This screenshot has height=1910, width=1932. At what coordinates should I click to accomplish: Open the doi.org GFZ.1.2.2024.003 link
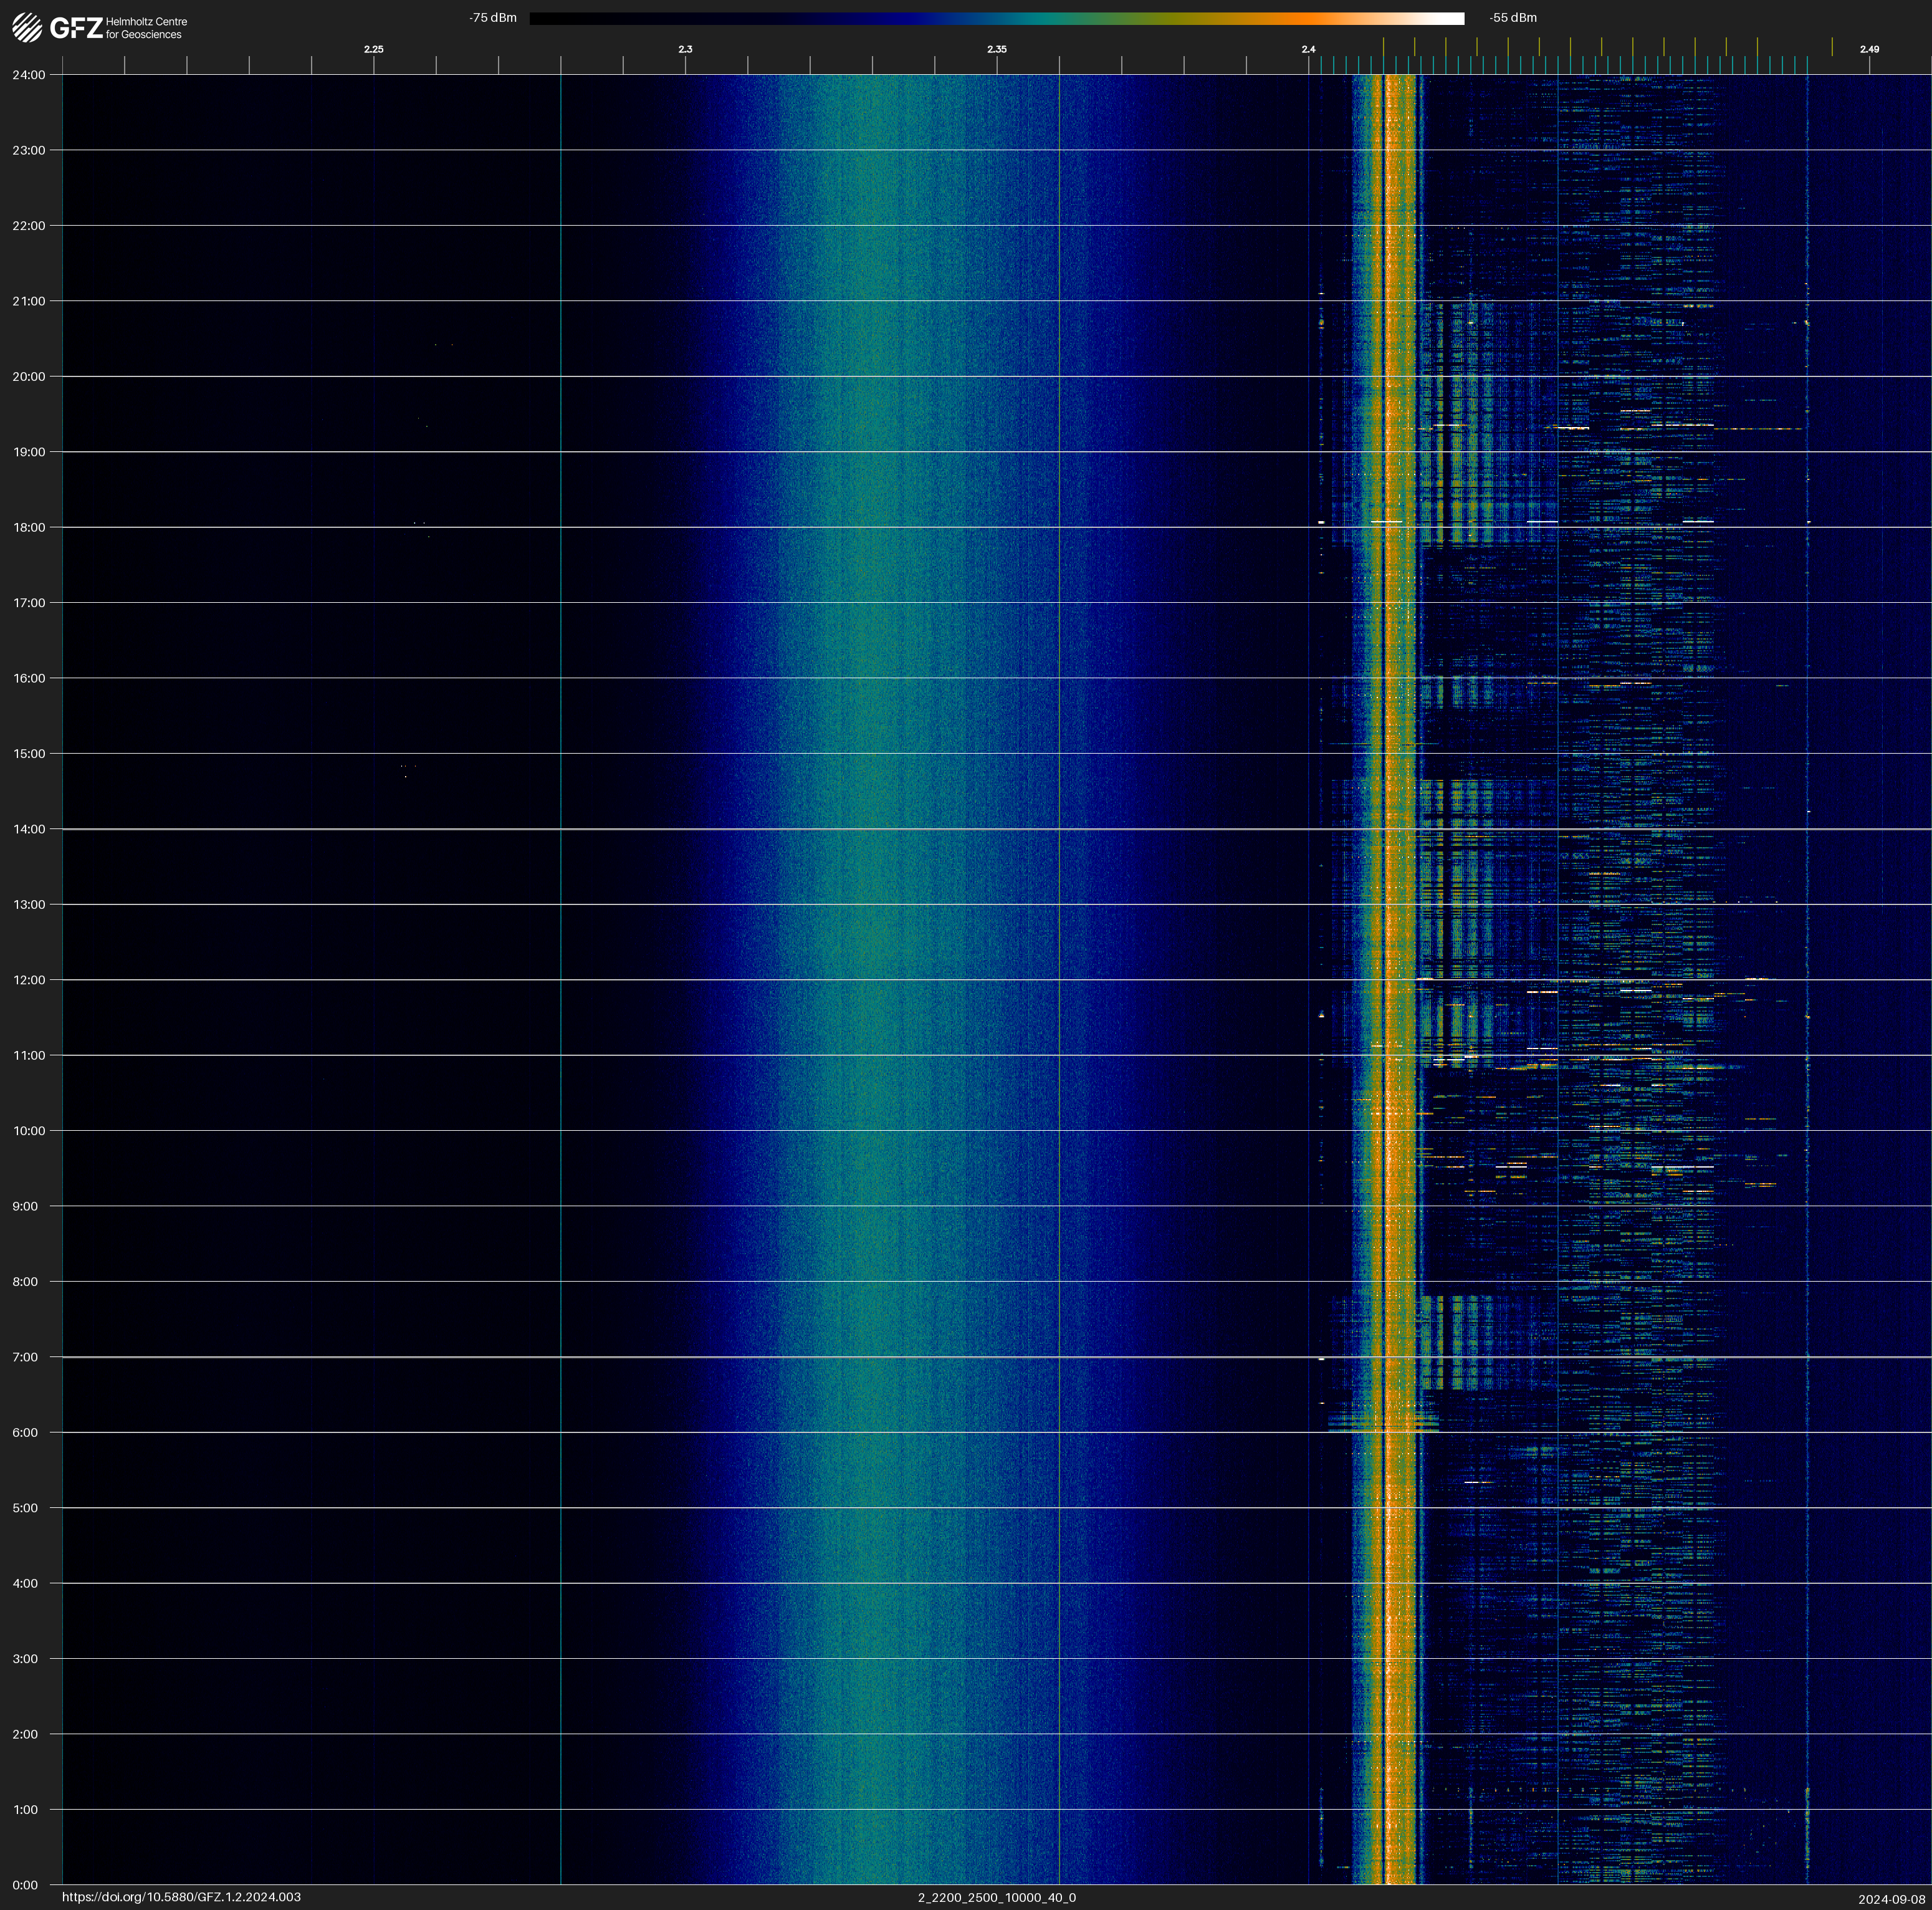(181, 1897)
